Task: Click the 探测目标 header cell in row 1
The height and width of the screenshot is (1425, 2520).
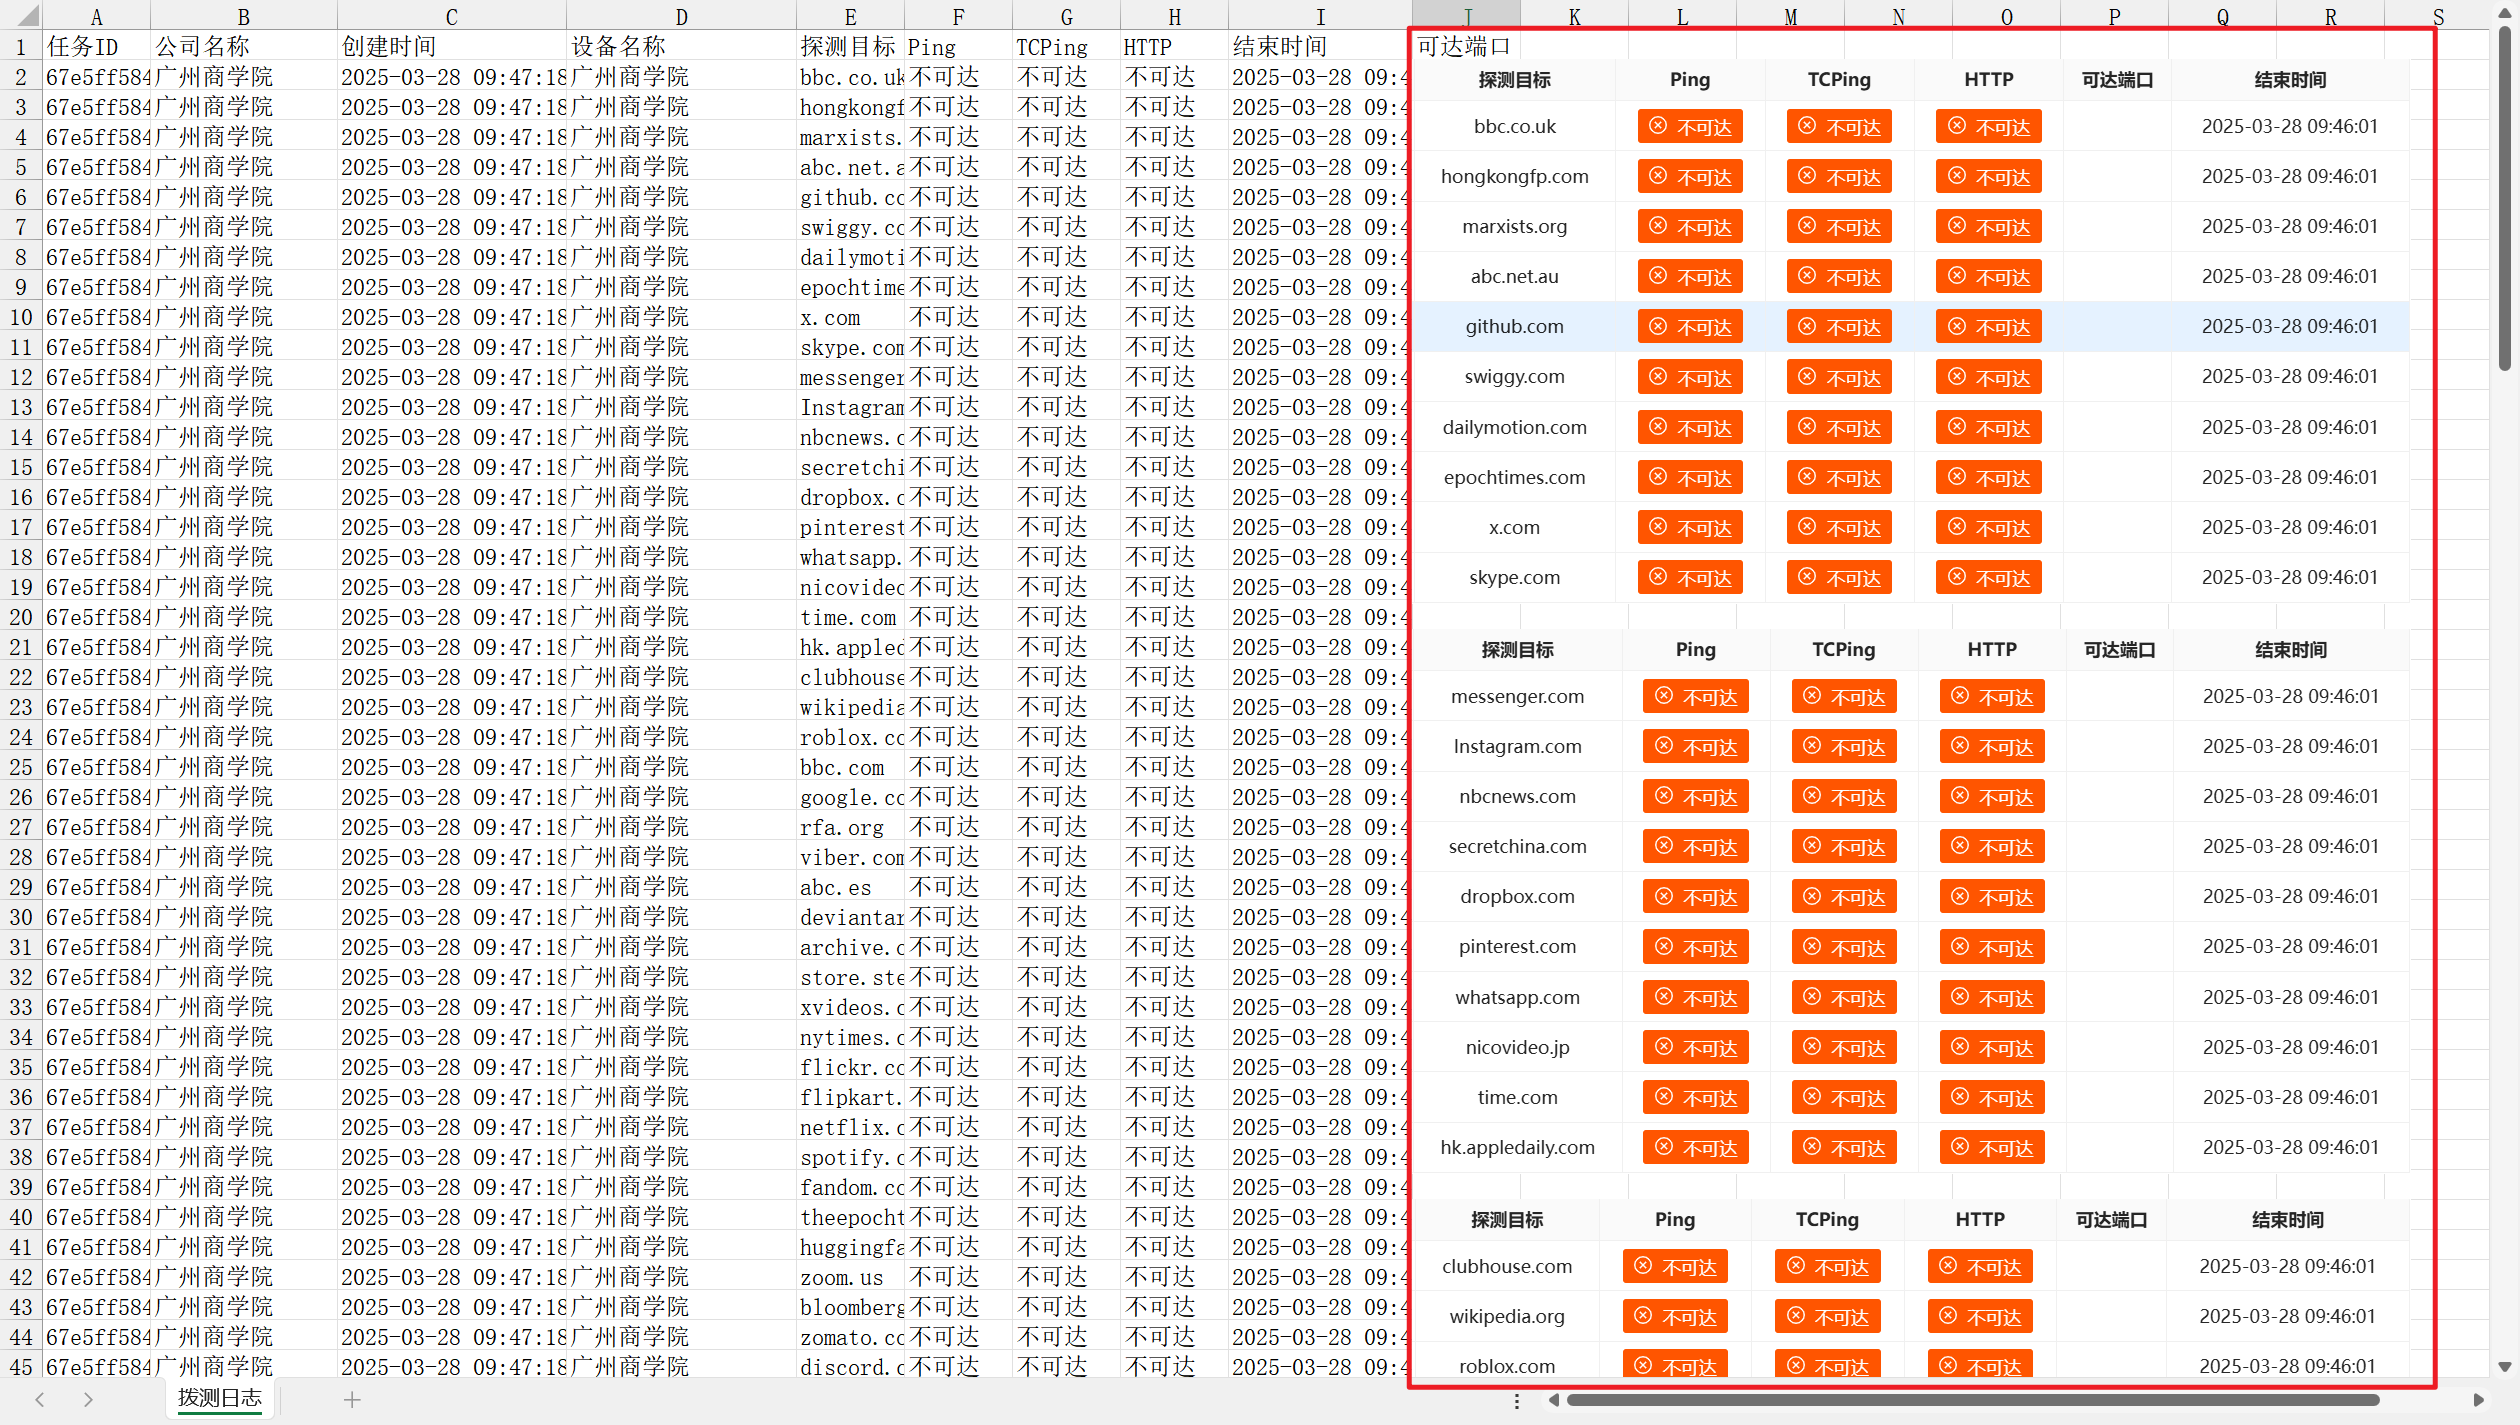Action: [849, 47]
